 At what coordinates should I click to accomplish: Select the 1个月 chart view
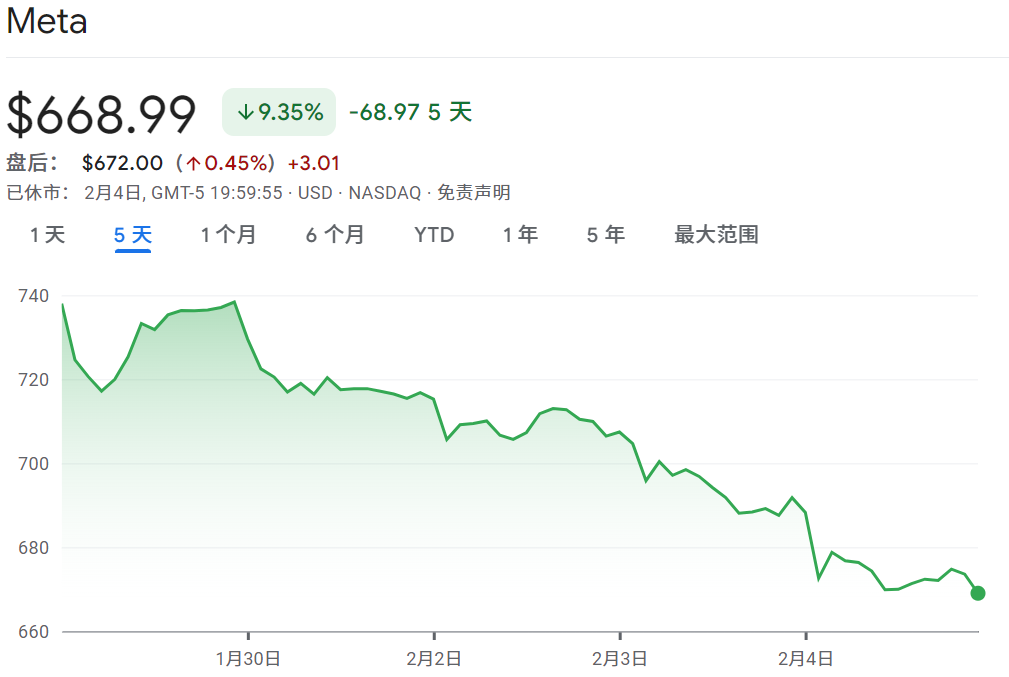pyautogui.click(x=228, y=234)
